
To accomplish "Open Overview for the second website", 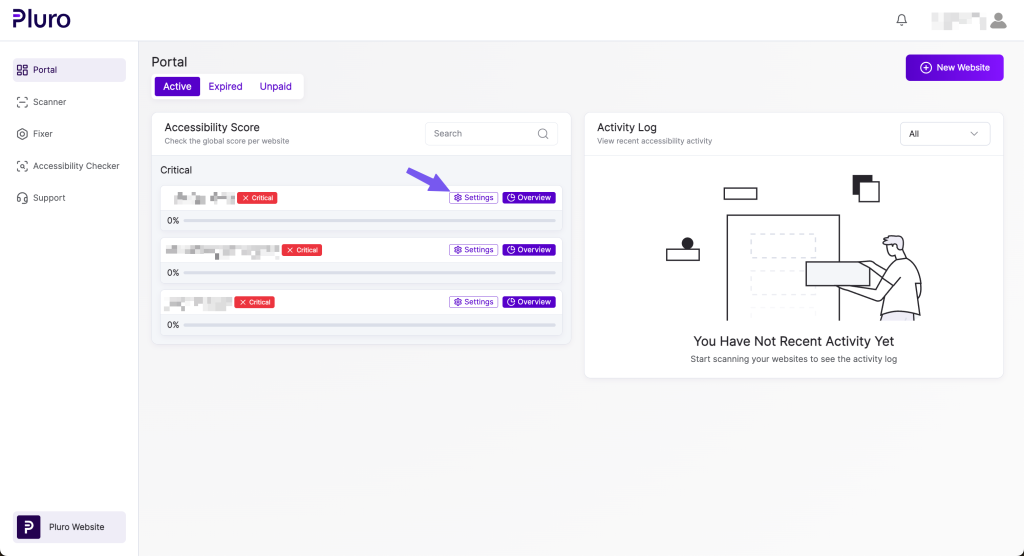I will pyautogui.click(x=528, y=250).
